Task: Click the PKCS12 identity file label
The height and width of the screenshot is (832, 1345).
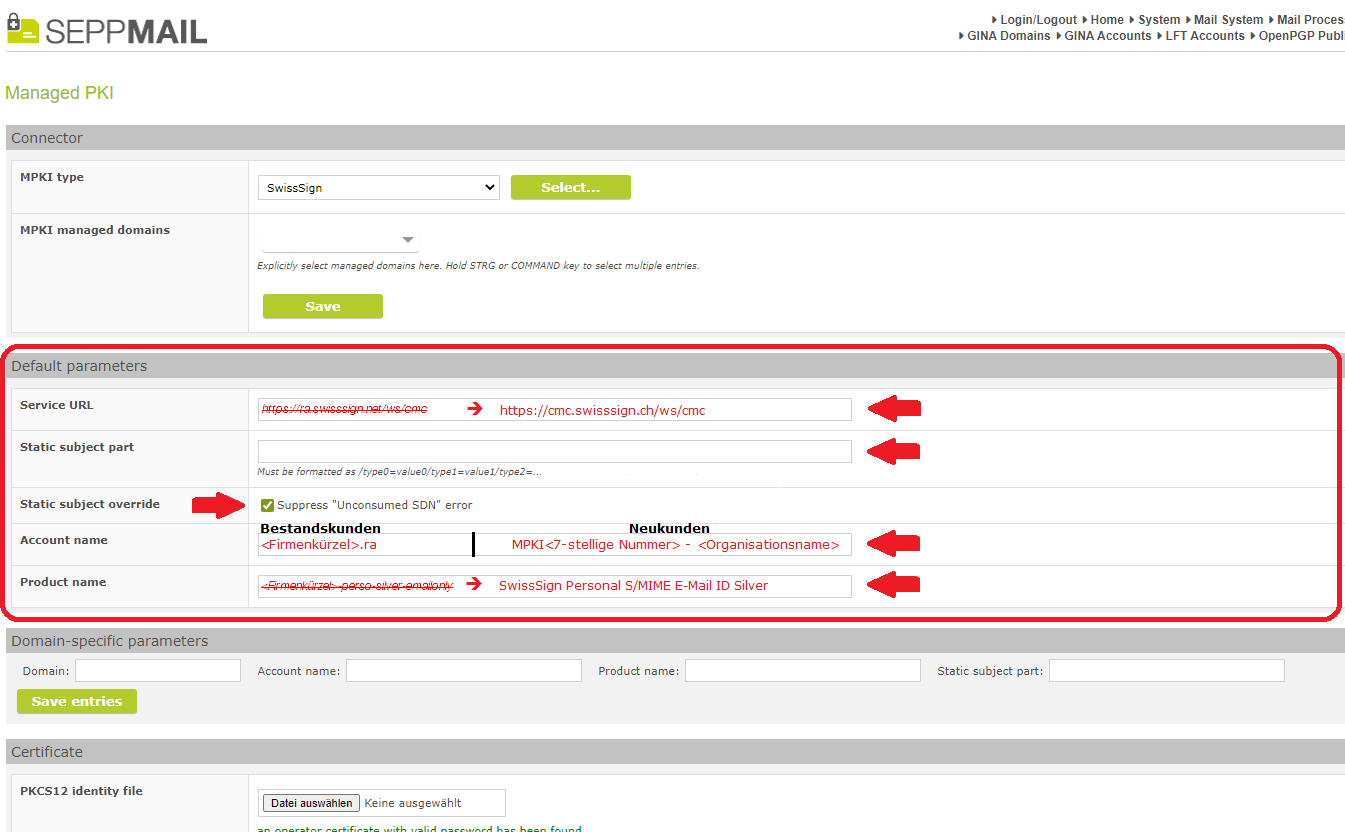Action: (81, 791)
